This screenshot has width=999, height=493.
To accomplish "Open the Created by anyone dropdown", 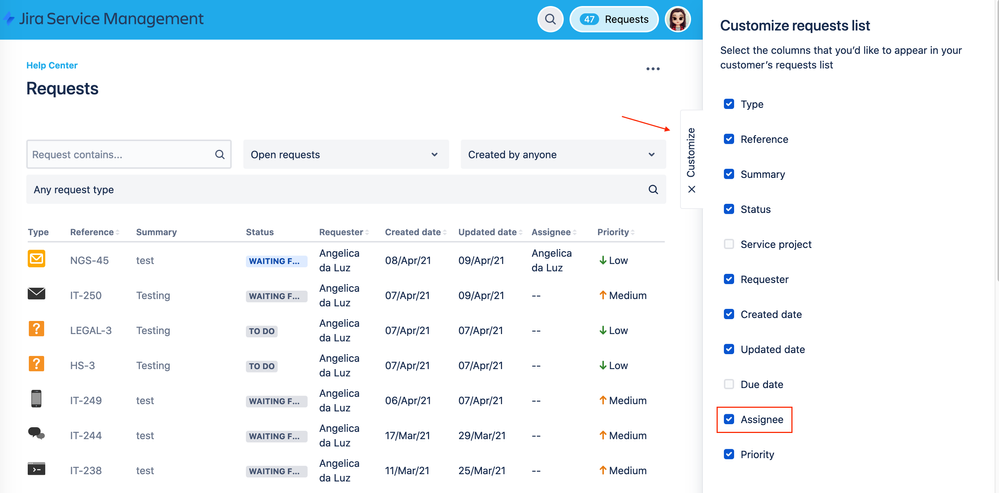I will (x=563, y=154).
